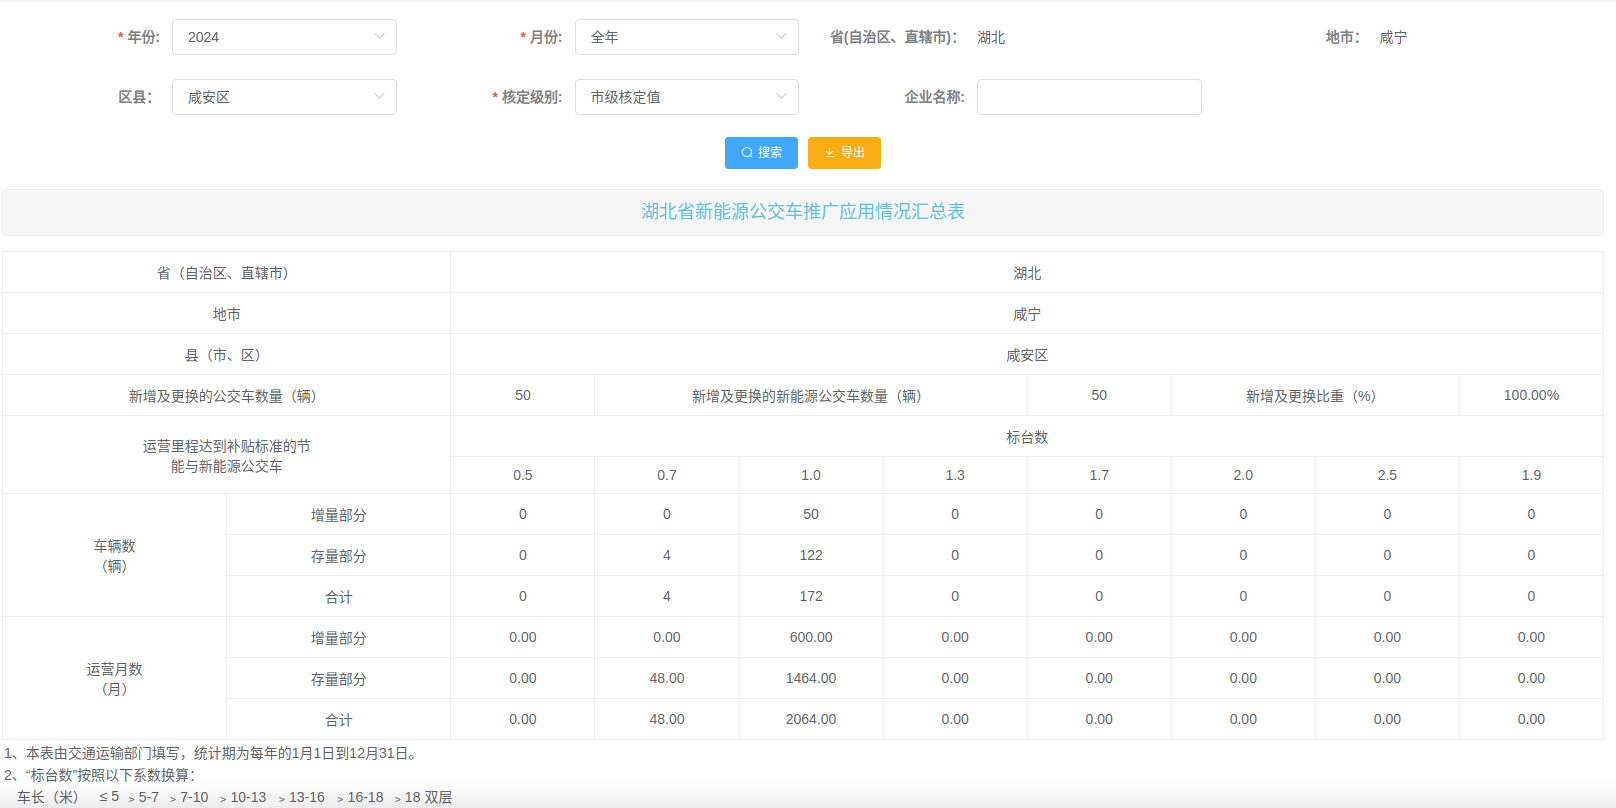Click the 100.00% value cell
This screenshot has height=808, width=1616.
[x=1531, y=396]
